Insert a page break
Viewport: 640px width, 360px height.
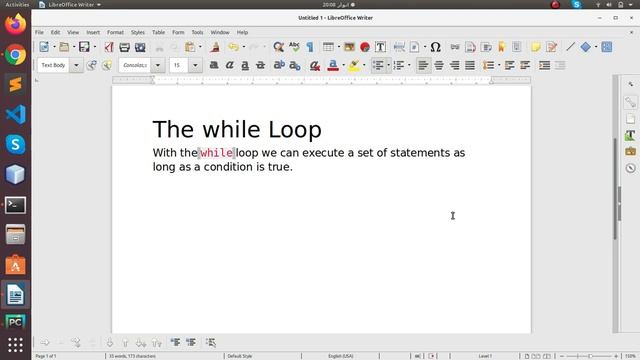coord(399,47)
